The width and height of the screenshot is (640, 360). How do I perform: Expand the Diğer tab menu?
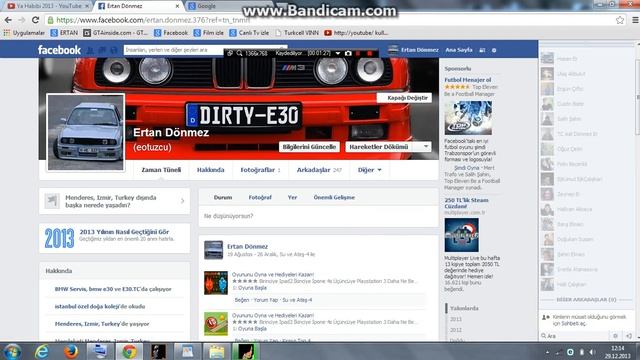(x=369, y=170)
